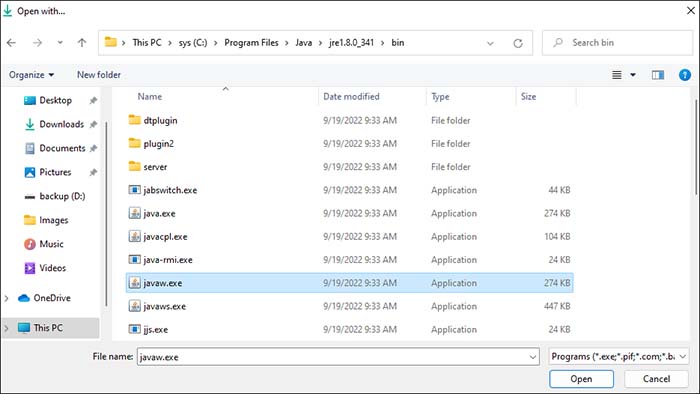The height and width of the screenshot is (394, 700).
Task: Go up one folder level
Action: click(82, 43)
